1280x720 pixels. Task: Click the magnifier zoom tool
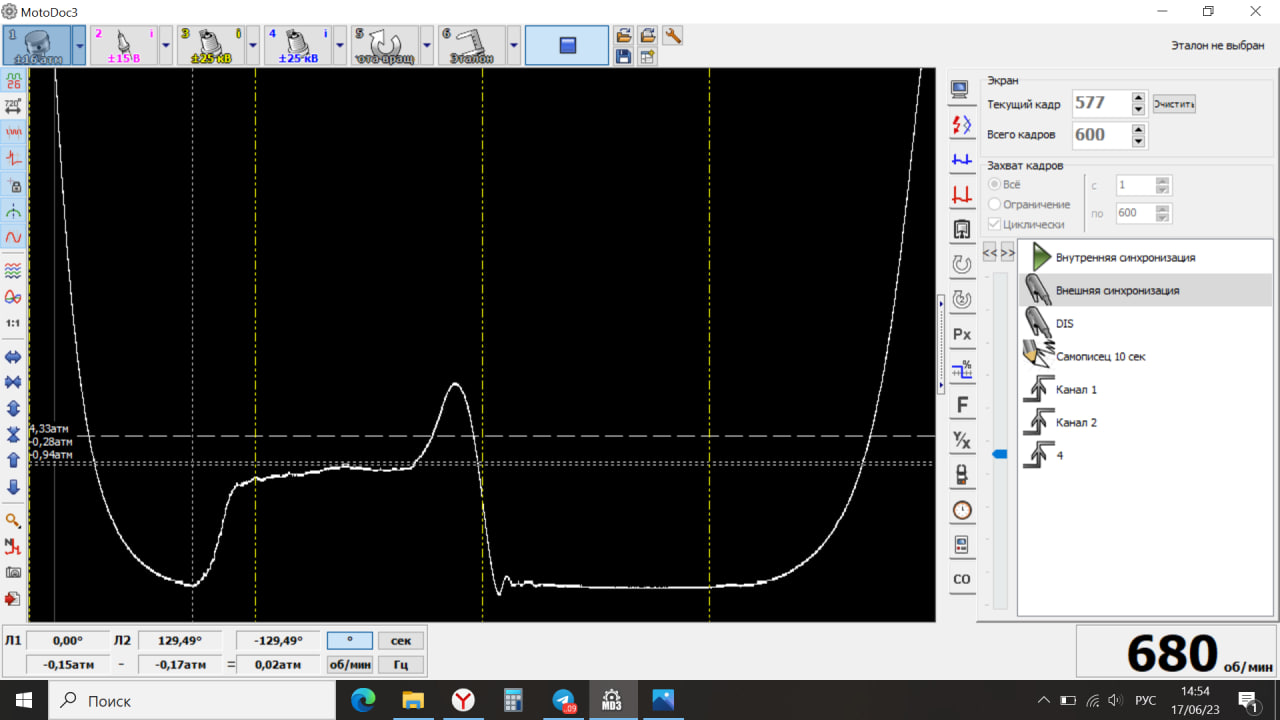[x=14, y=521]
